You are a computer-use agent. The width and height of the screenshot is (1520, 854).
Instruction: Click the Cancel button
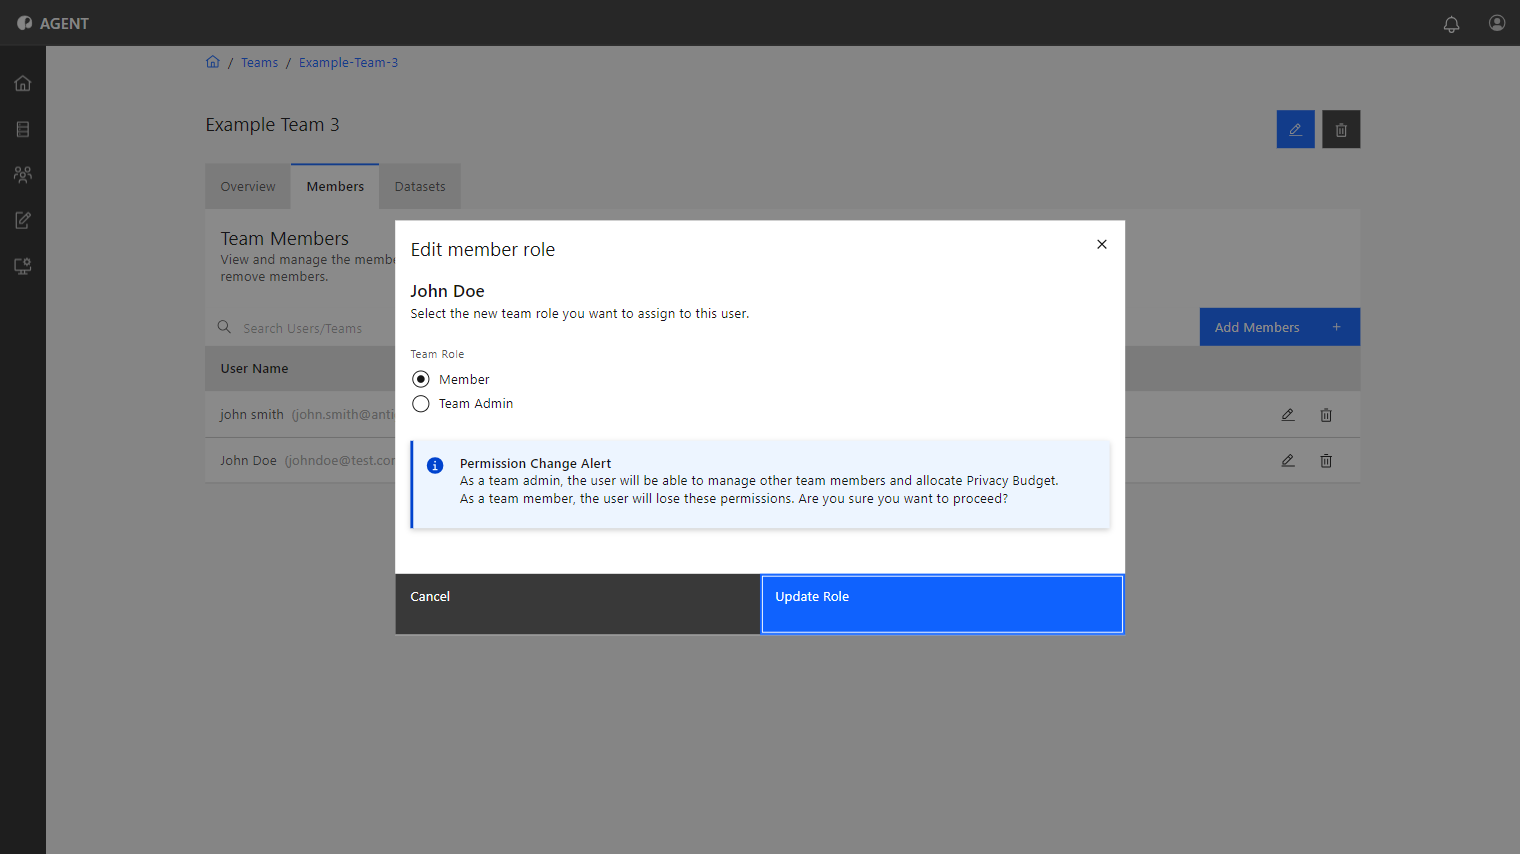pyautogui.click(x=578, y=604)
